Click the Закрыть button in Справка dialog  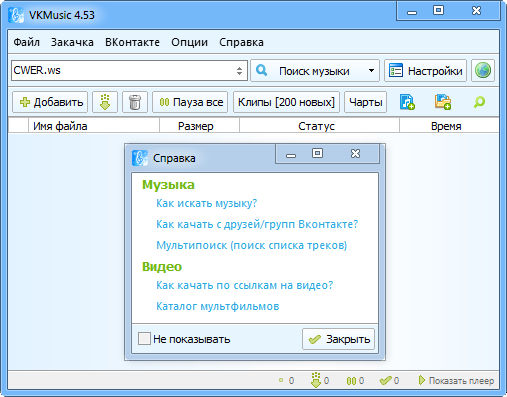(x=339, y=339)
